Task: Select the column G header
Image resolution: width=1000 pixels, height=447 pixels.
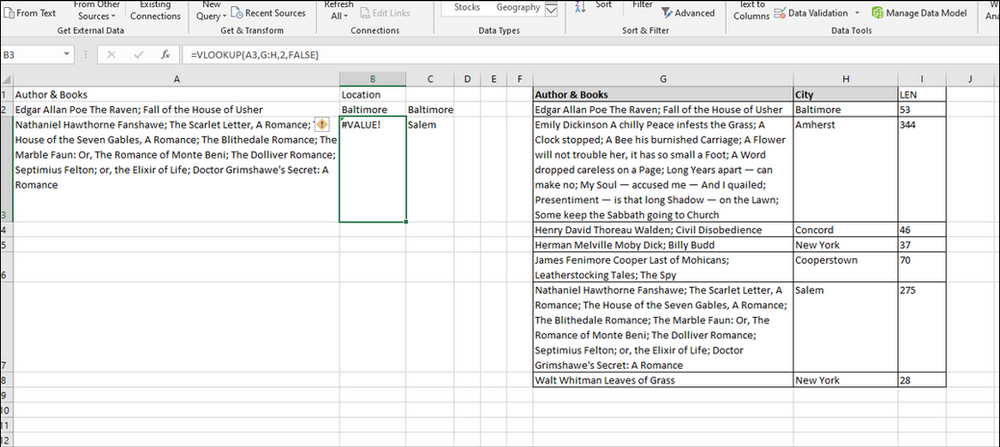Action: pyautogui.click(x=663, y=79)
